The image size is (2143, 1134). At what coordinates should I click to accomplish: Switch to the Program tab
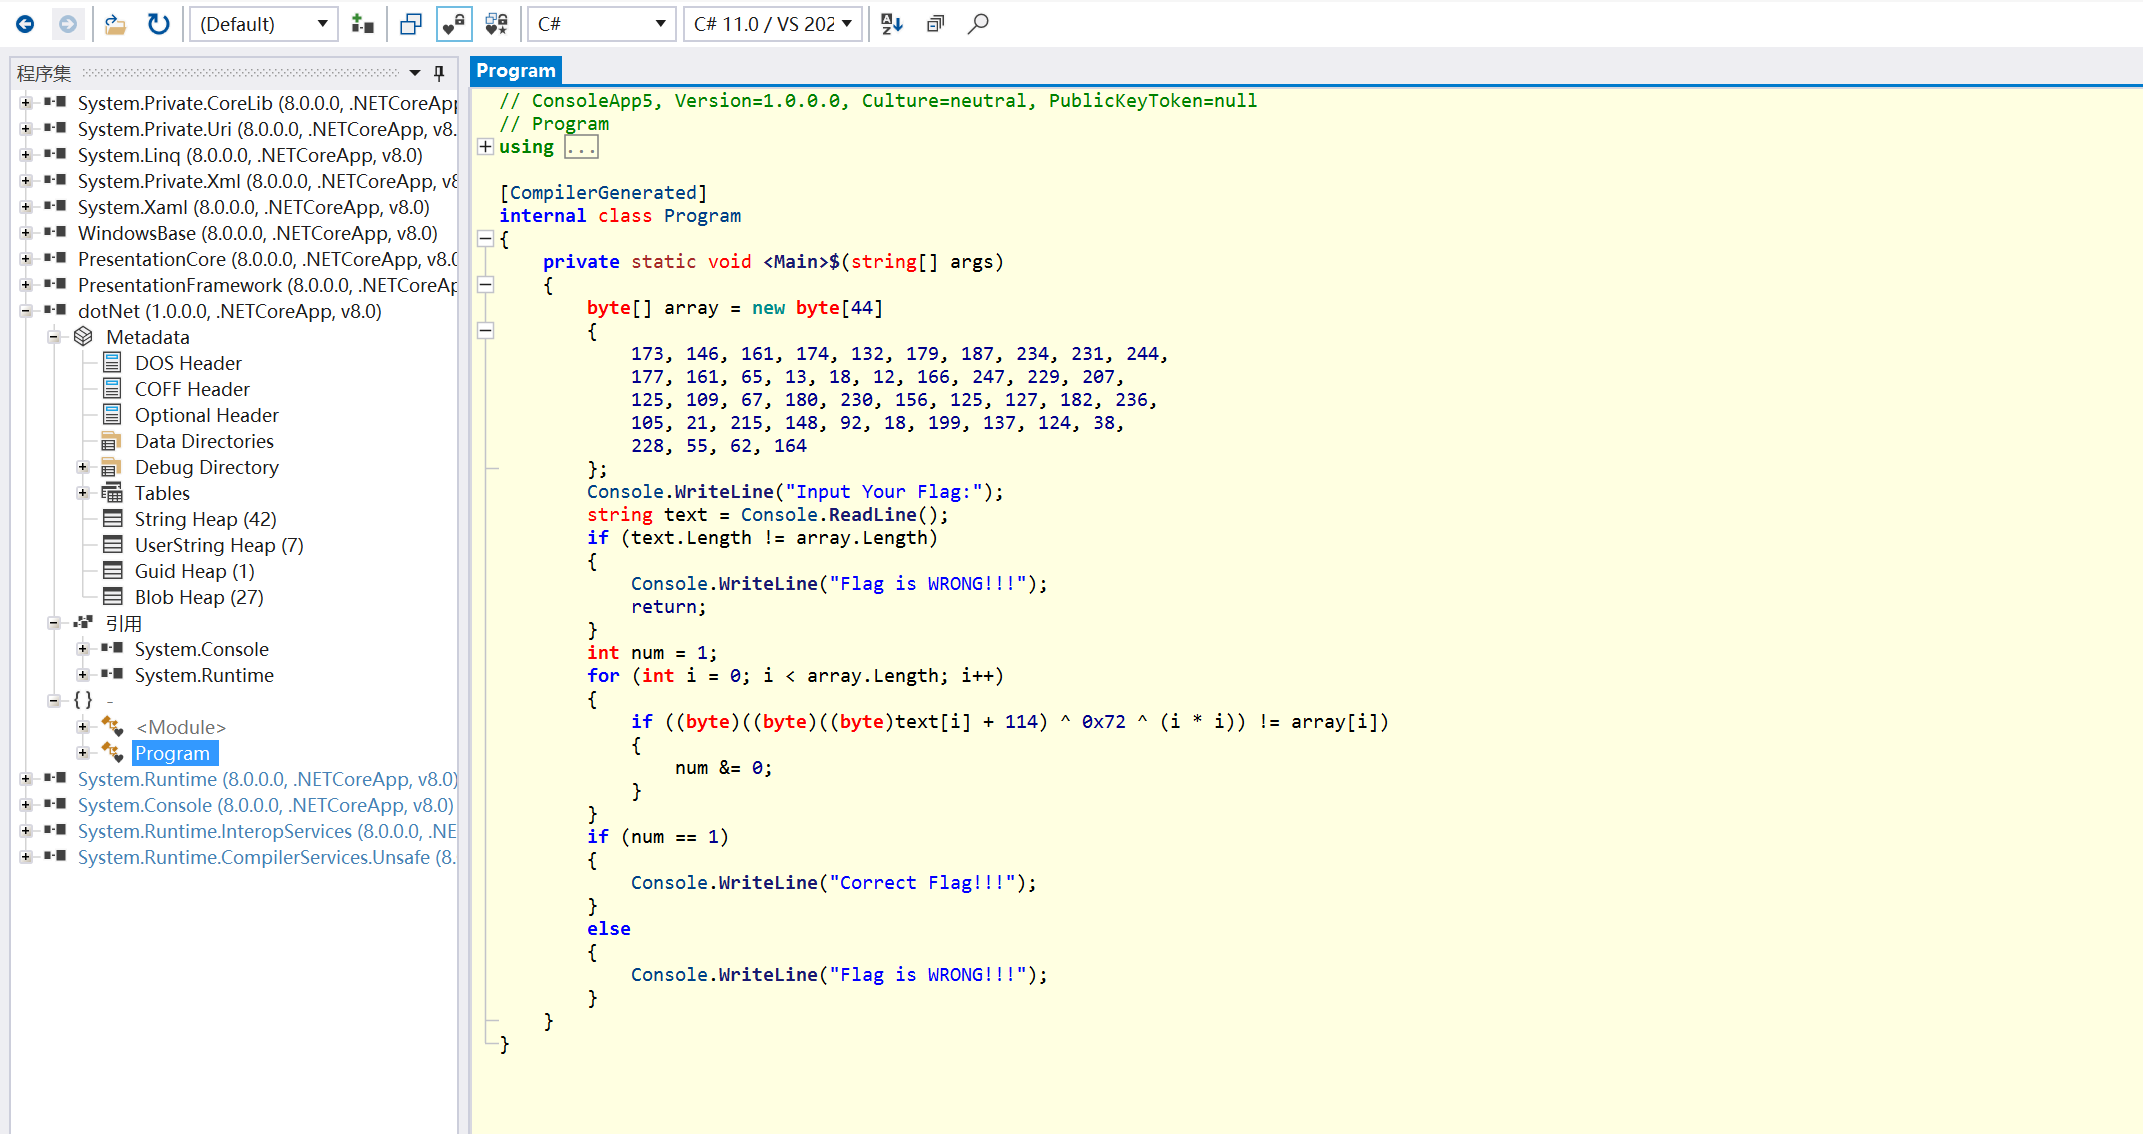tap(515, 71)
